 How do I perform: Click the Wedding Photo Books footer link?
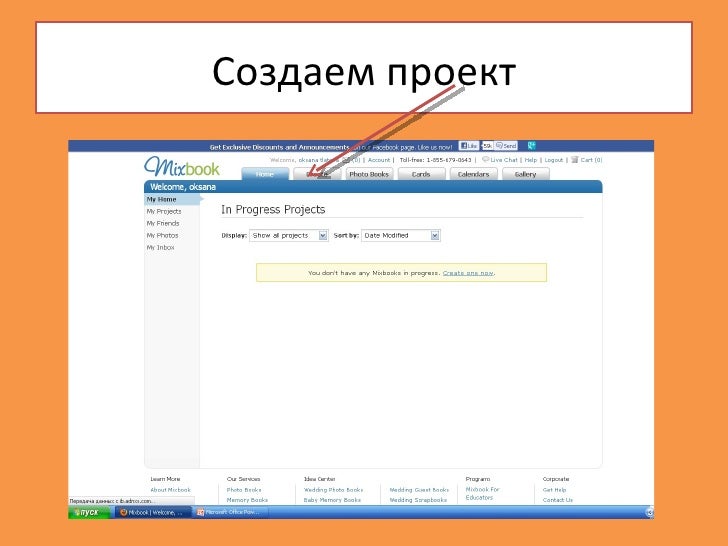(x=333, y=490)
